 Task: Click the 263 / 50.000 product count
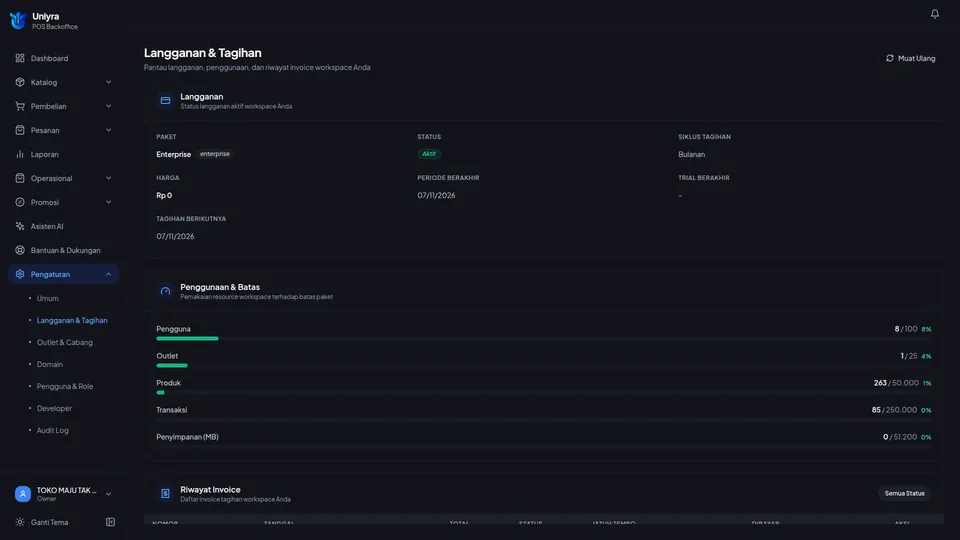tap(896, 383)
